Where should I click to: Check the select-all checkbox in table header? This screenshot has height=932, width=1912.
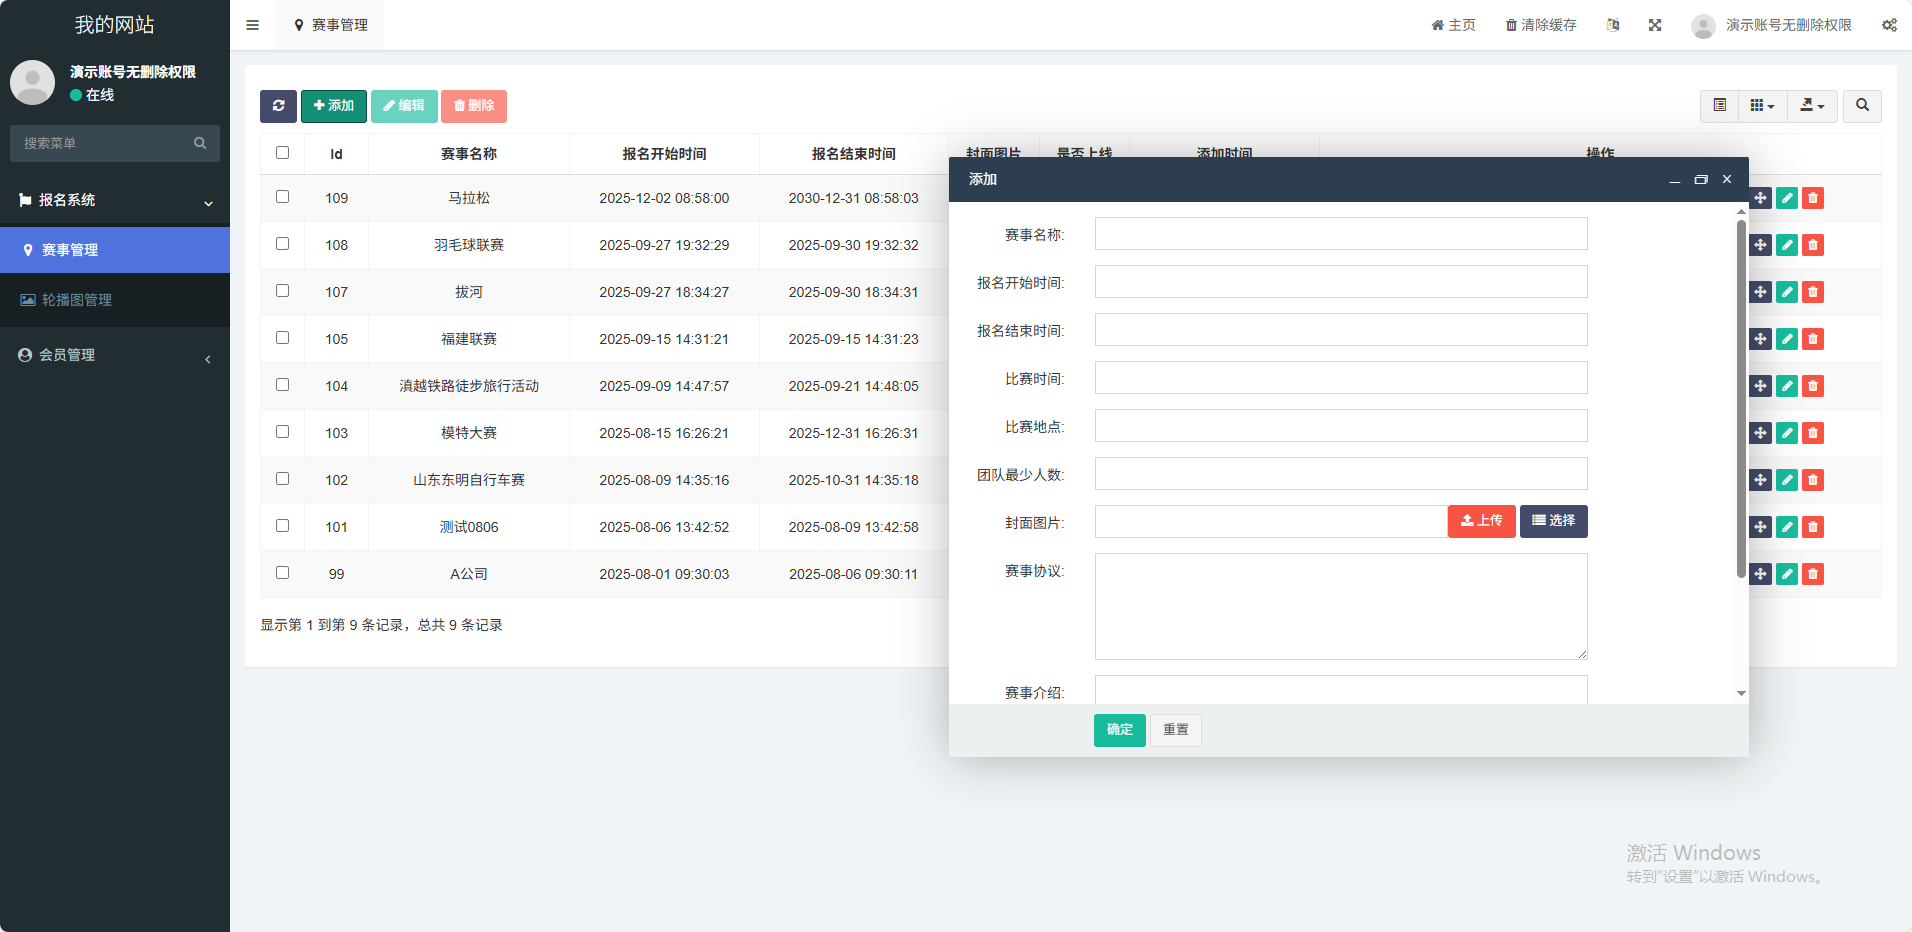[282, 153]
